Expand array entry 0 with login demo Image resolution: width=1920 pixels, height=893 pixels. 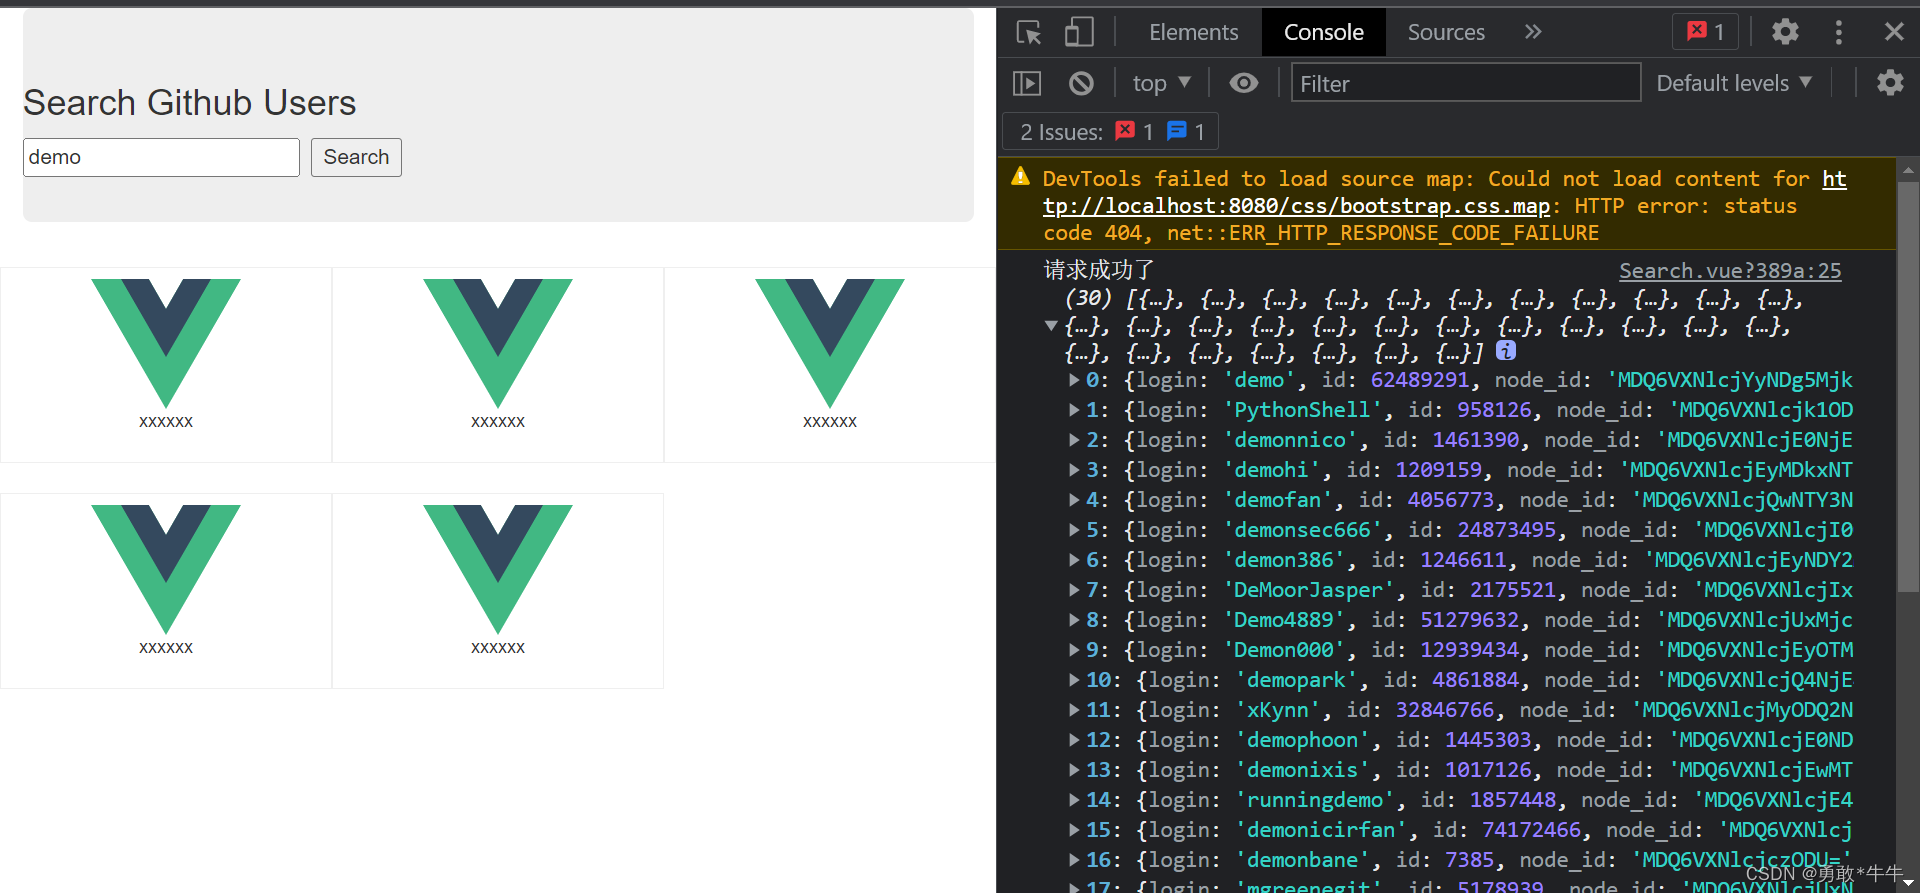(1074, 380)
